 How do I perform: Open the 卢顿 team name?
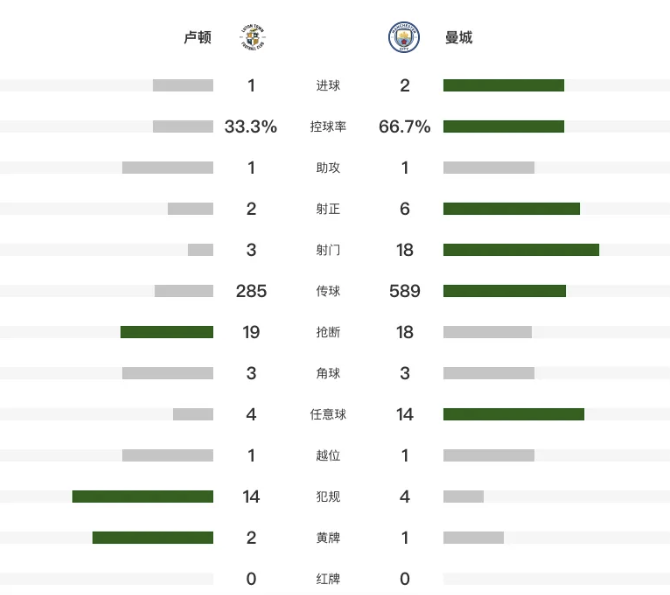coord(197,38)
